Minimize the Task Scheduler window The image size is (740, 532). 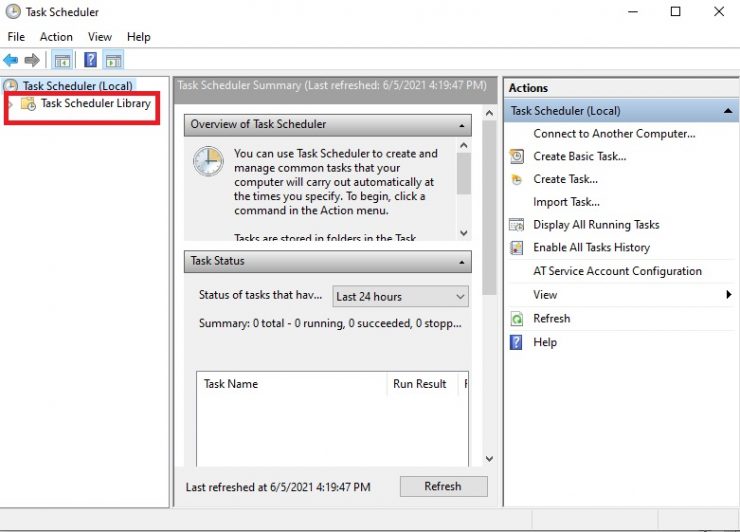633,12
